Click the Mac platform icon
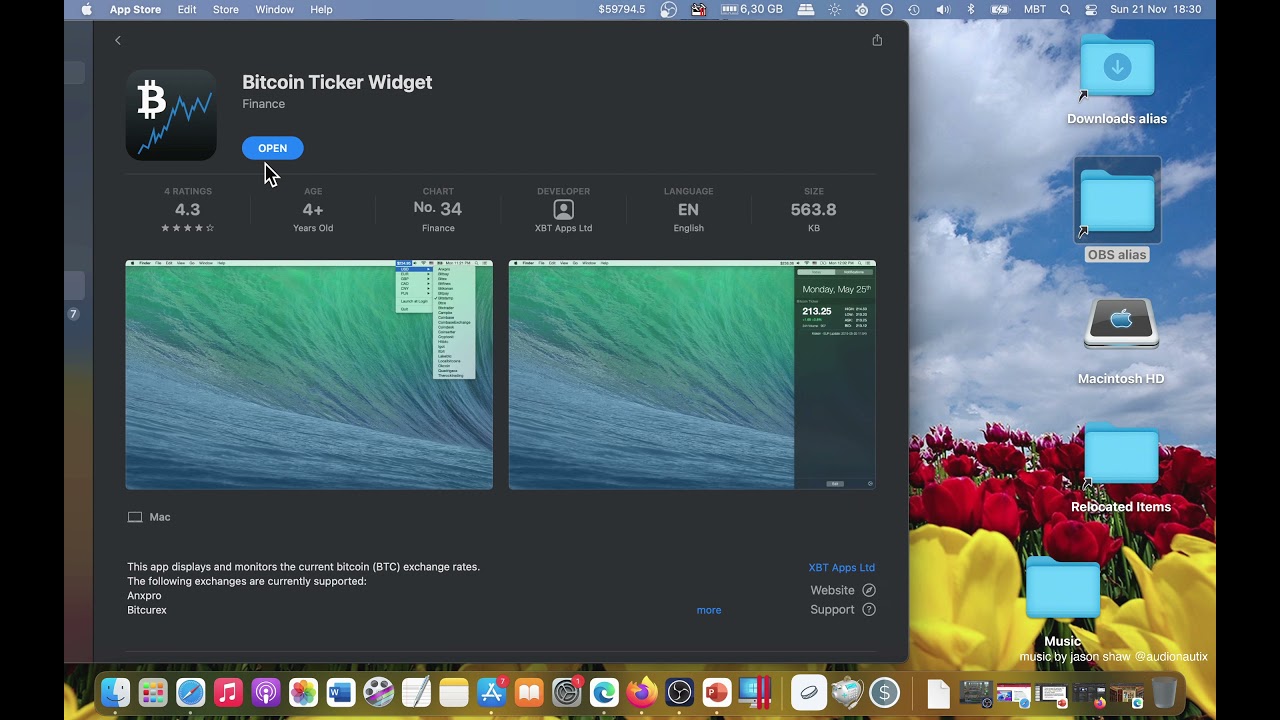Viewport: 1280px width, 720px height. (135, 517)
